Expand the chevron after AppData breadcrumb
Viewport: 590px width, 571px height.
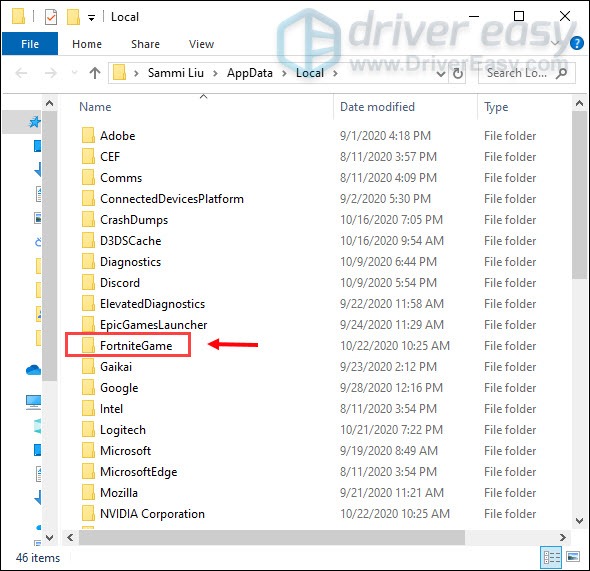tap(284, 73)
